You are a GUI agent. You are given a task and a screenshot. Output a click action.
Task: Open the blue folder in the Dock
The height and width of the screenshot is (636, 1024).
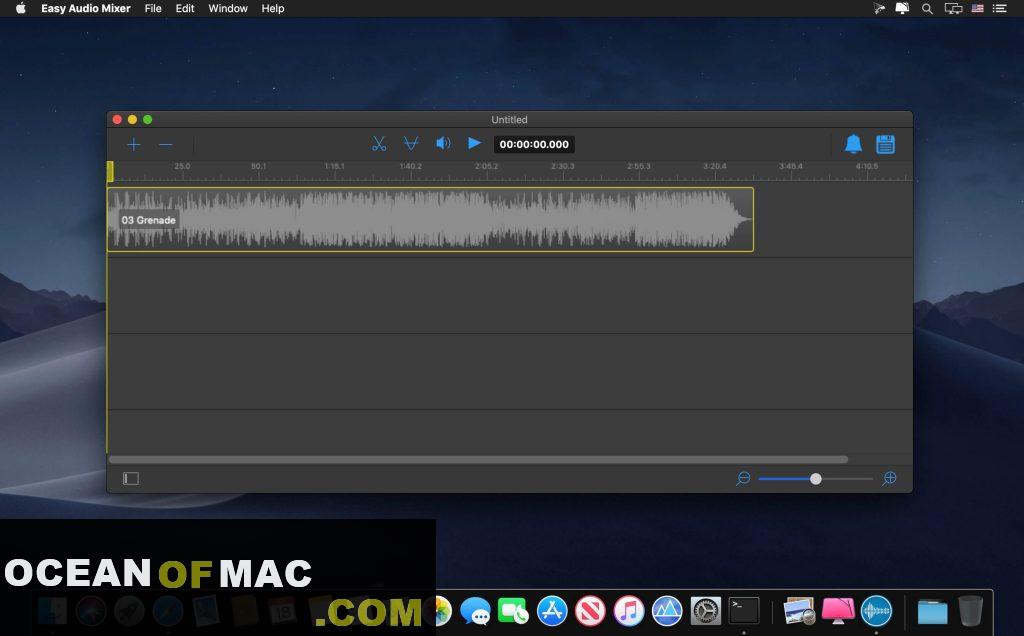pyautogui.click(x=933, y=612)
